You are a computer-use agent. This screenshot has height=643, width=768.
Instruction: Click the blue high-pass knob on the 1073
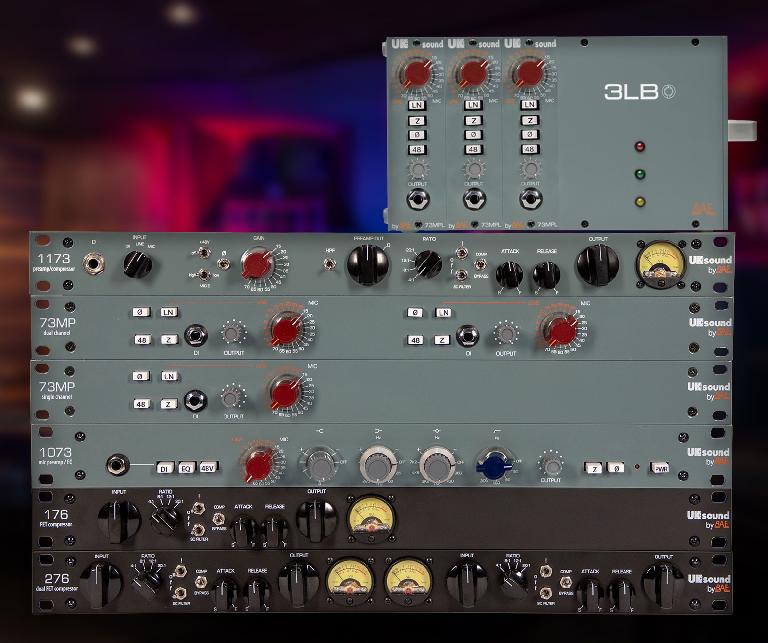point(495,466)
